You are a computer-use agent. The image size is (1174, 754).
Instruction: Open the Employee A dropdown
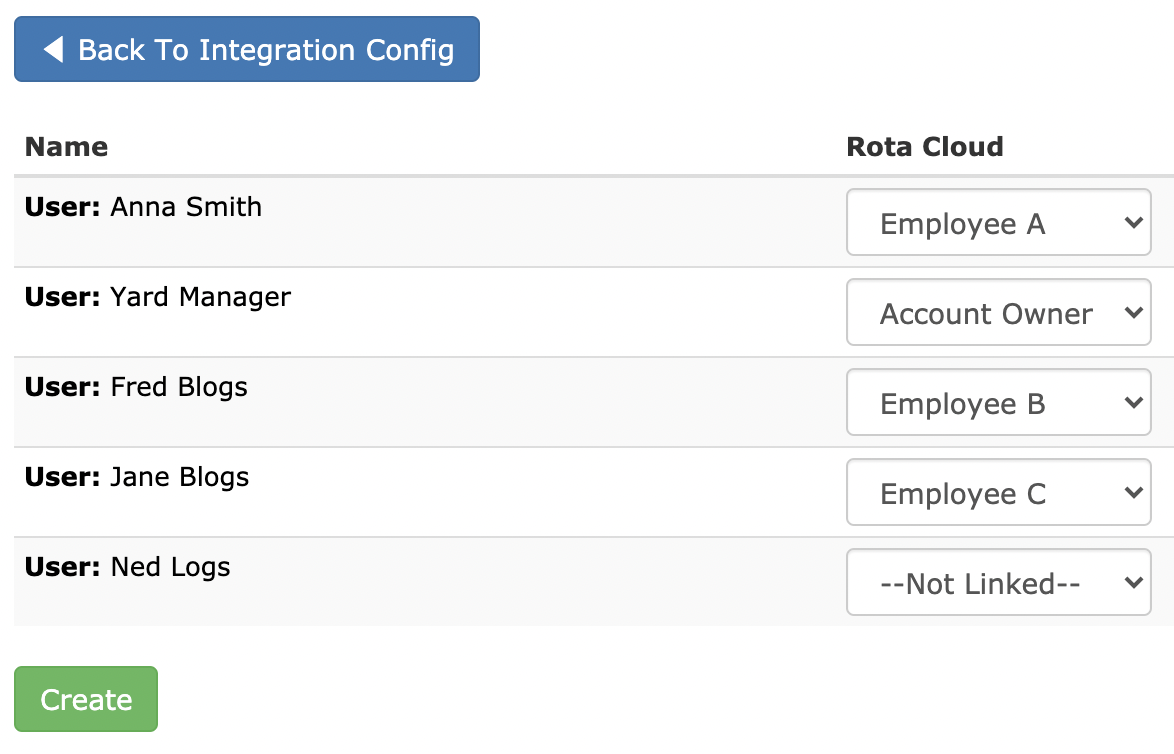tap(997, 222)
